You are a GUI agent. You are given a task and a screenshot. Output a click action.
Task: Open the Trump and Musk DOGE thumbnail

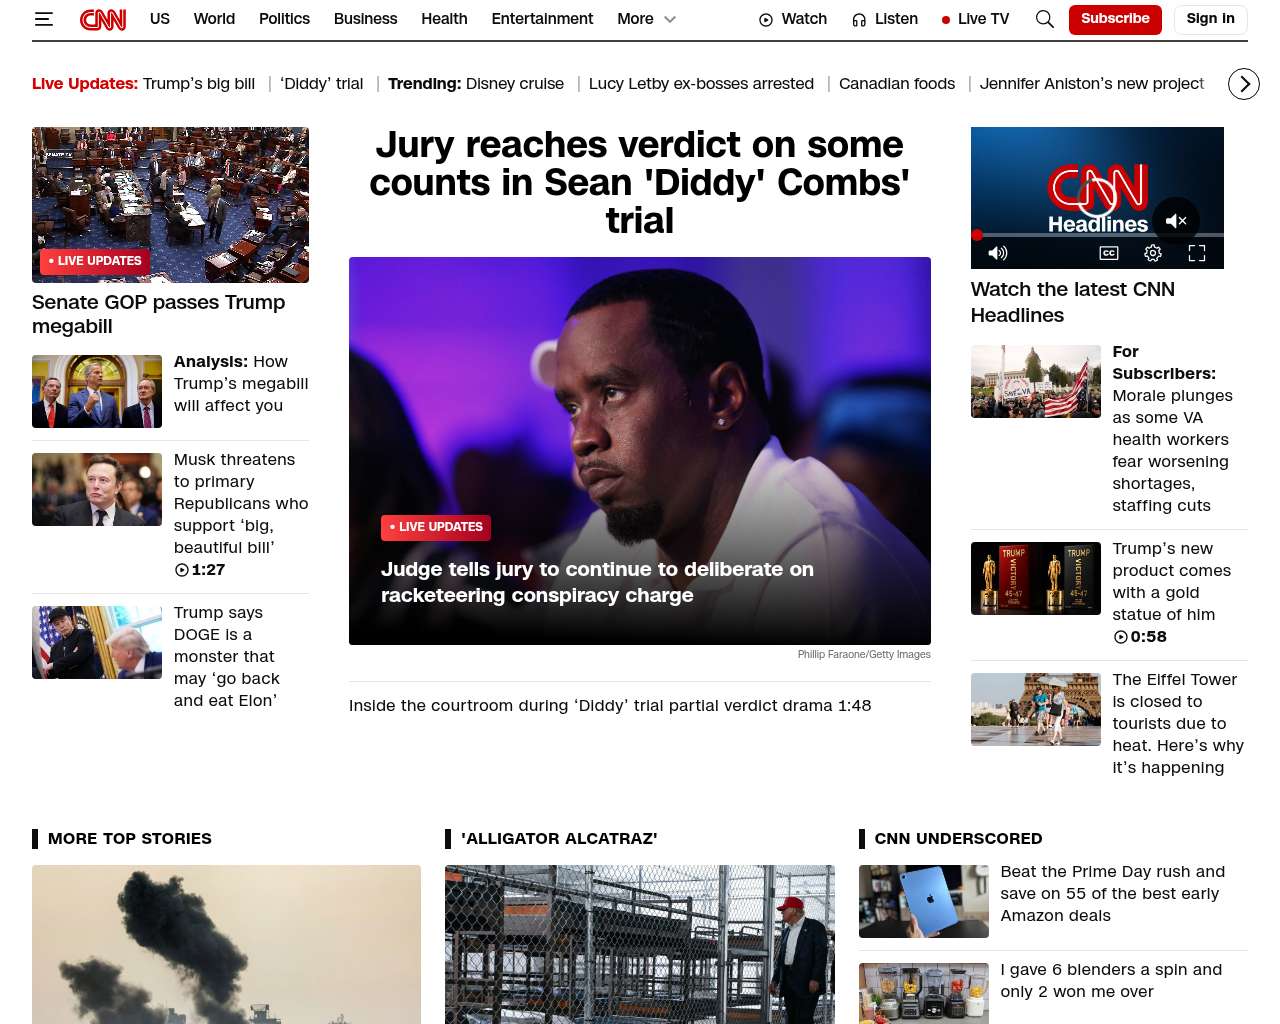coord(97,642)
